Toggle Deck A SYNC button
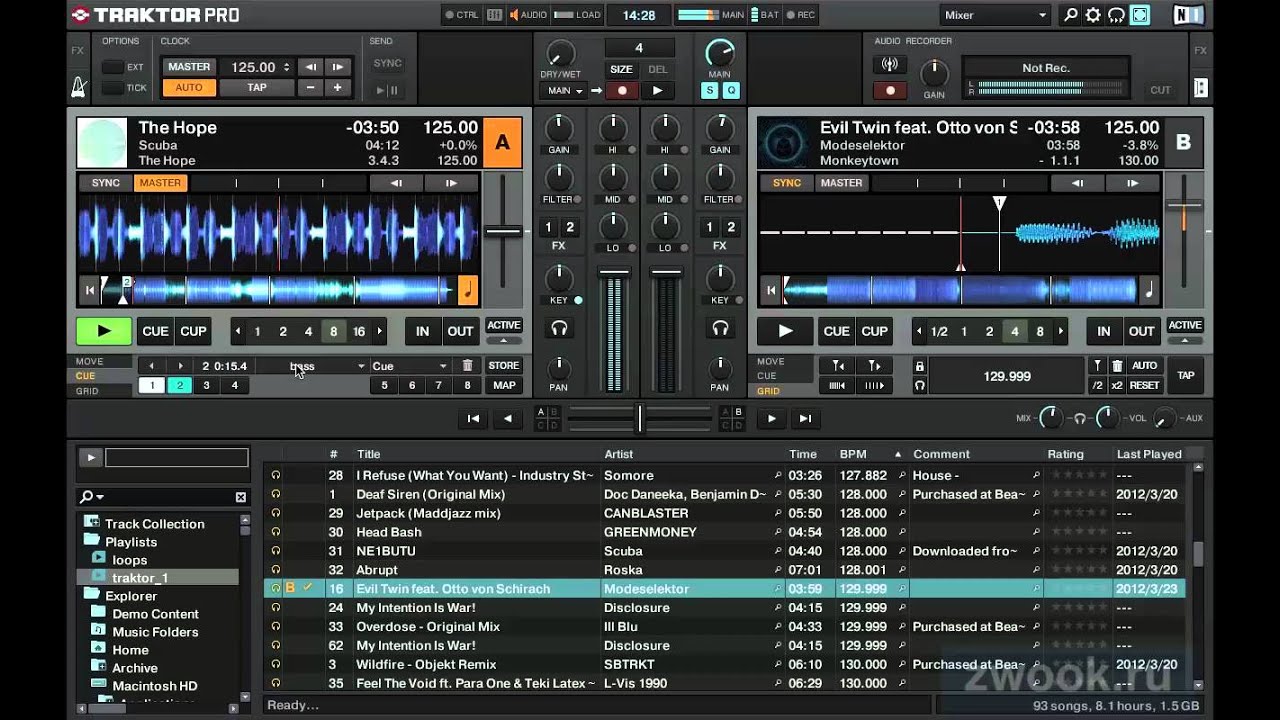Screen dimensions: 1280x720 106,183
